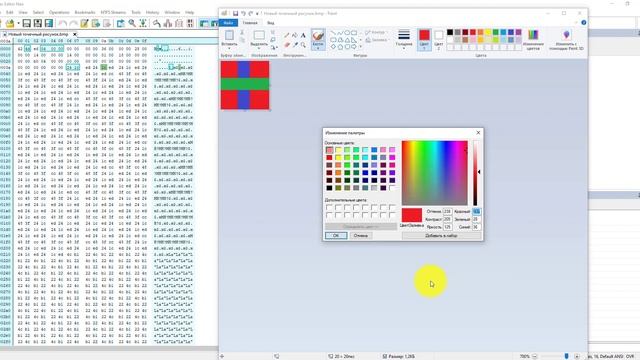This screenshot has height=360, width=640.
Task: Open the Fill dropdown in the Shapes group
Action: coord(376,40)
